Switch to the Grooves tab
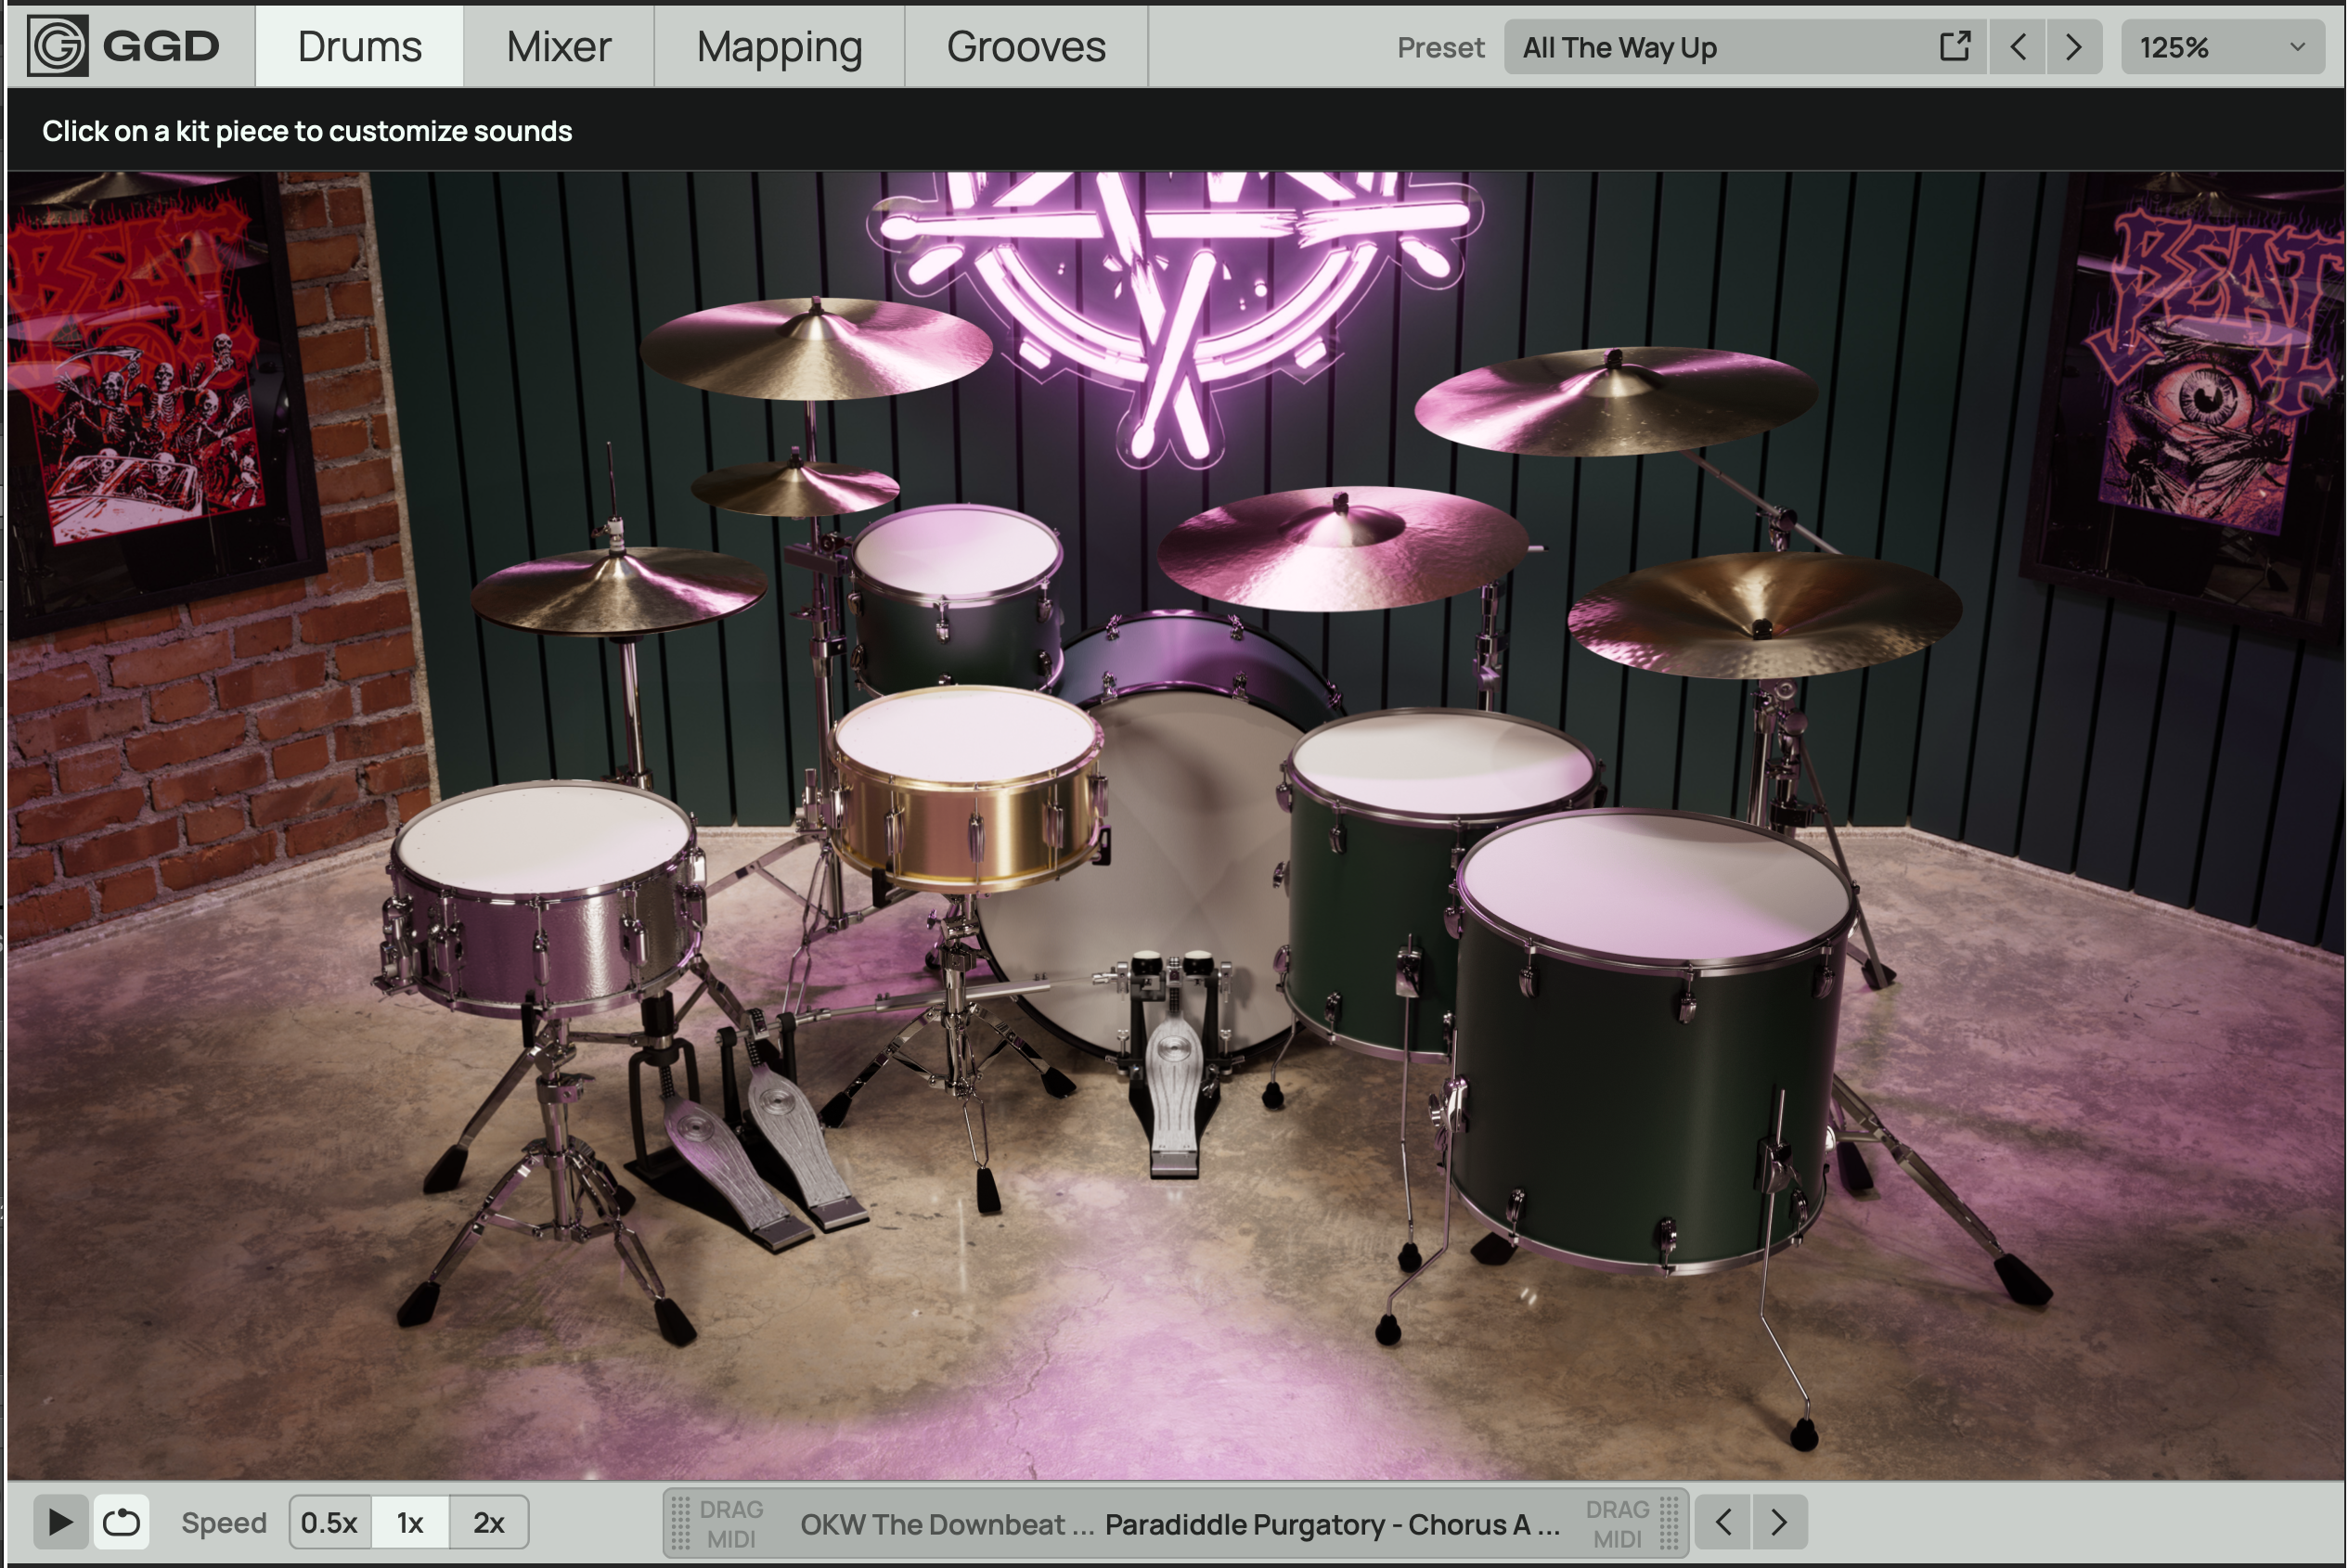Viewport: 2348px width, 1568px height. 1026,46
